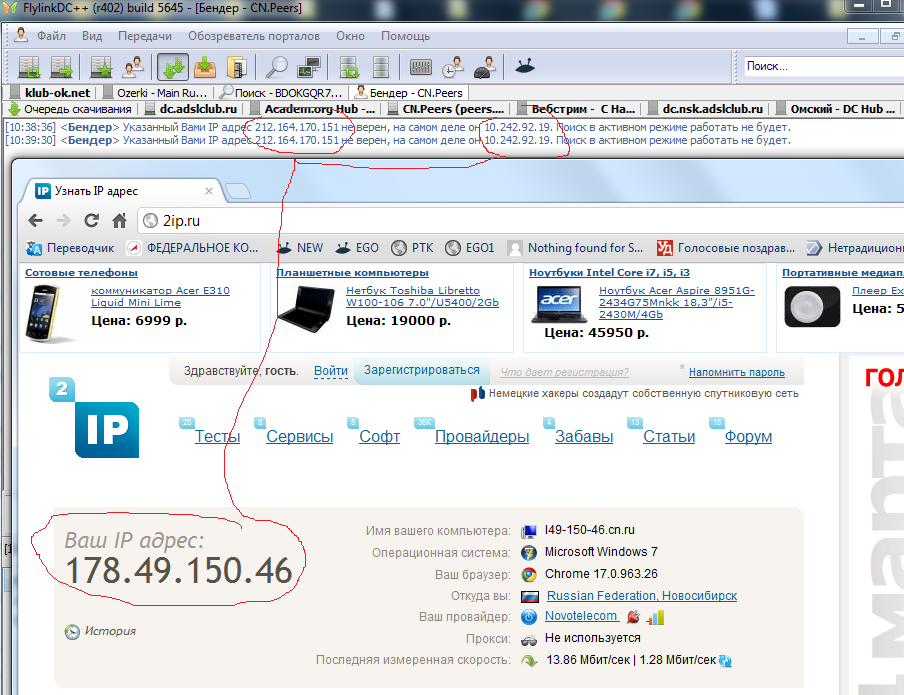Screen dimensions: 904x695
Task: Switch to the dc.nsk.adslclub.ru tab
Action: click(x=707, y=109)
